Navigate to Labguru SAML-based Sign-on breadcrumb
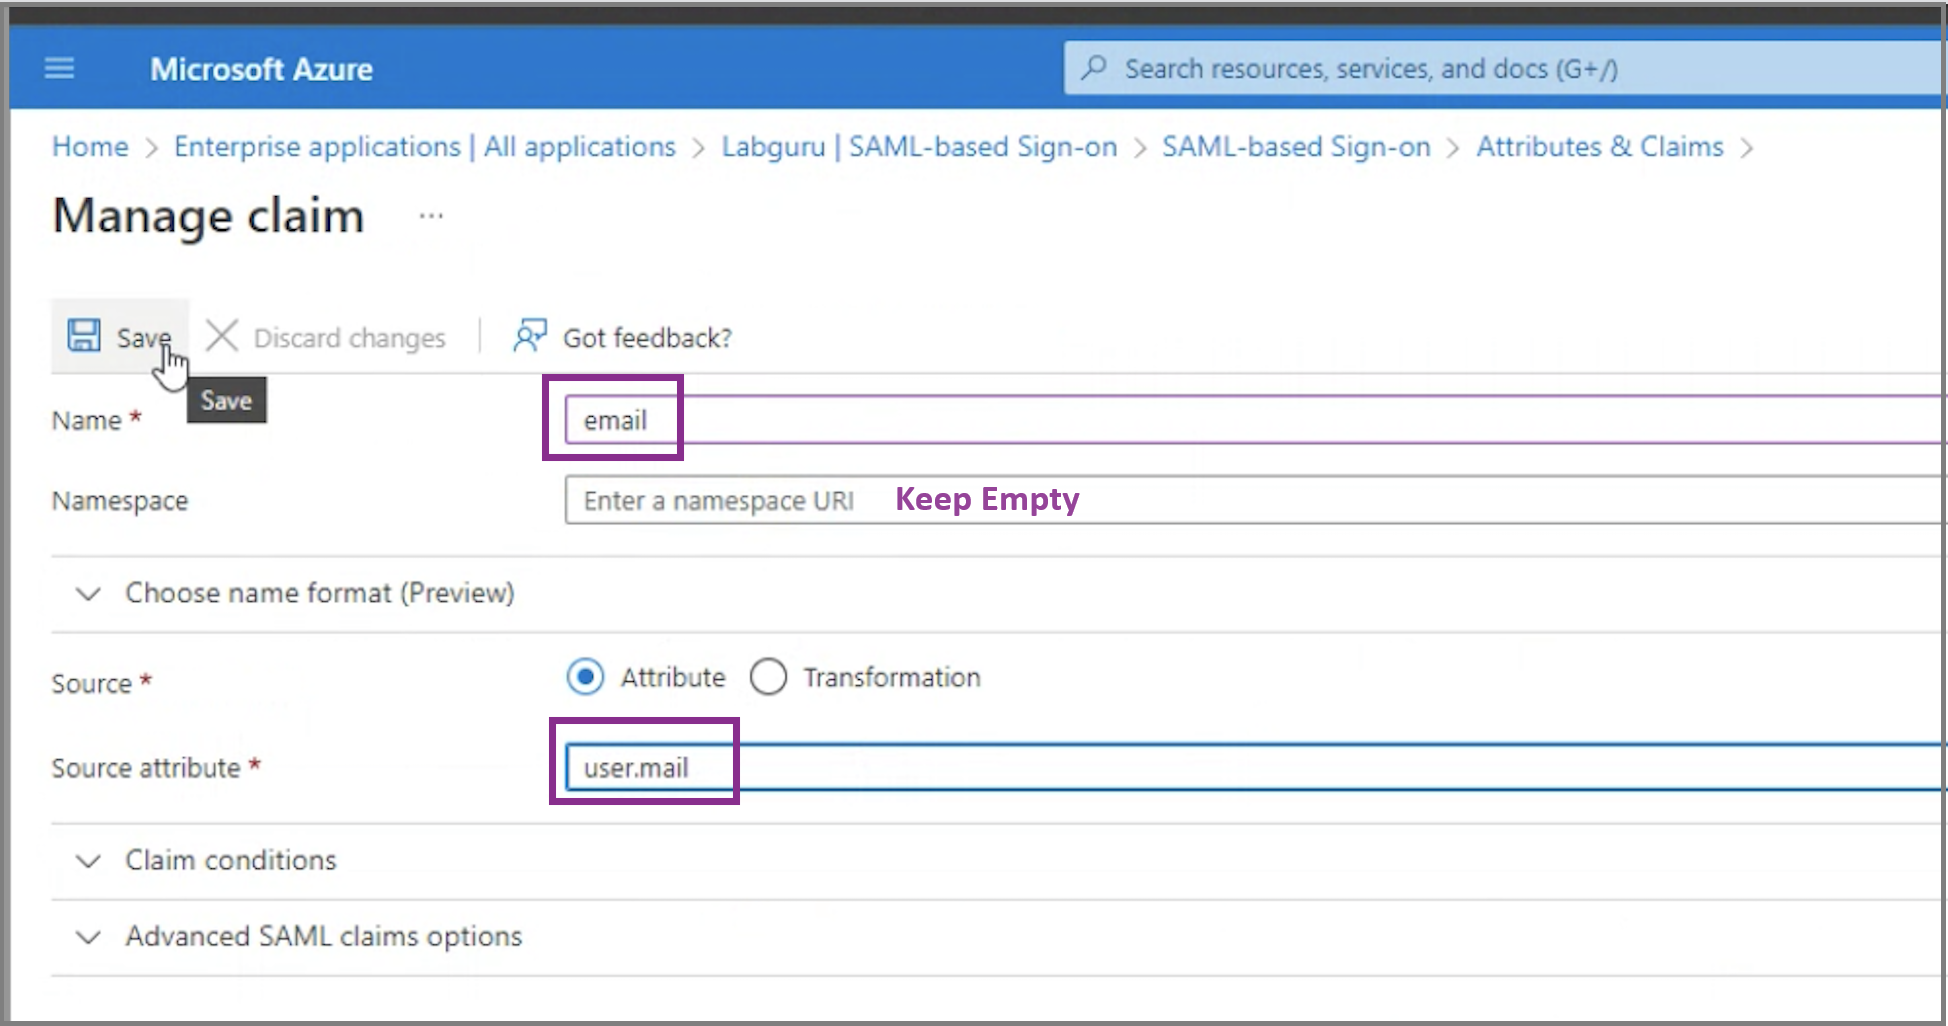This screenshot has height=1026, width=1948. coord(918,147)
